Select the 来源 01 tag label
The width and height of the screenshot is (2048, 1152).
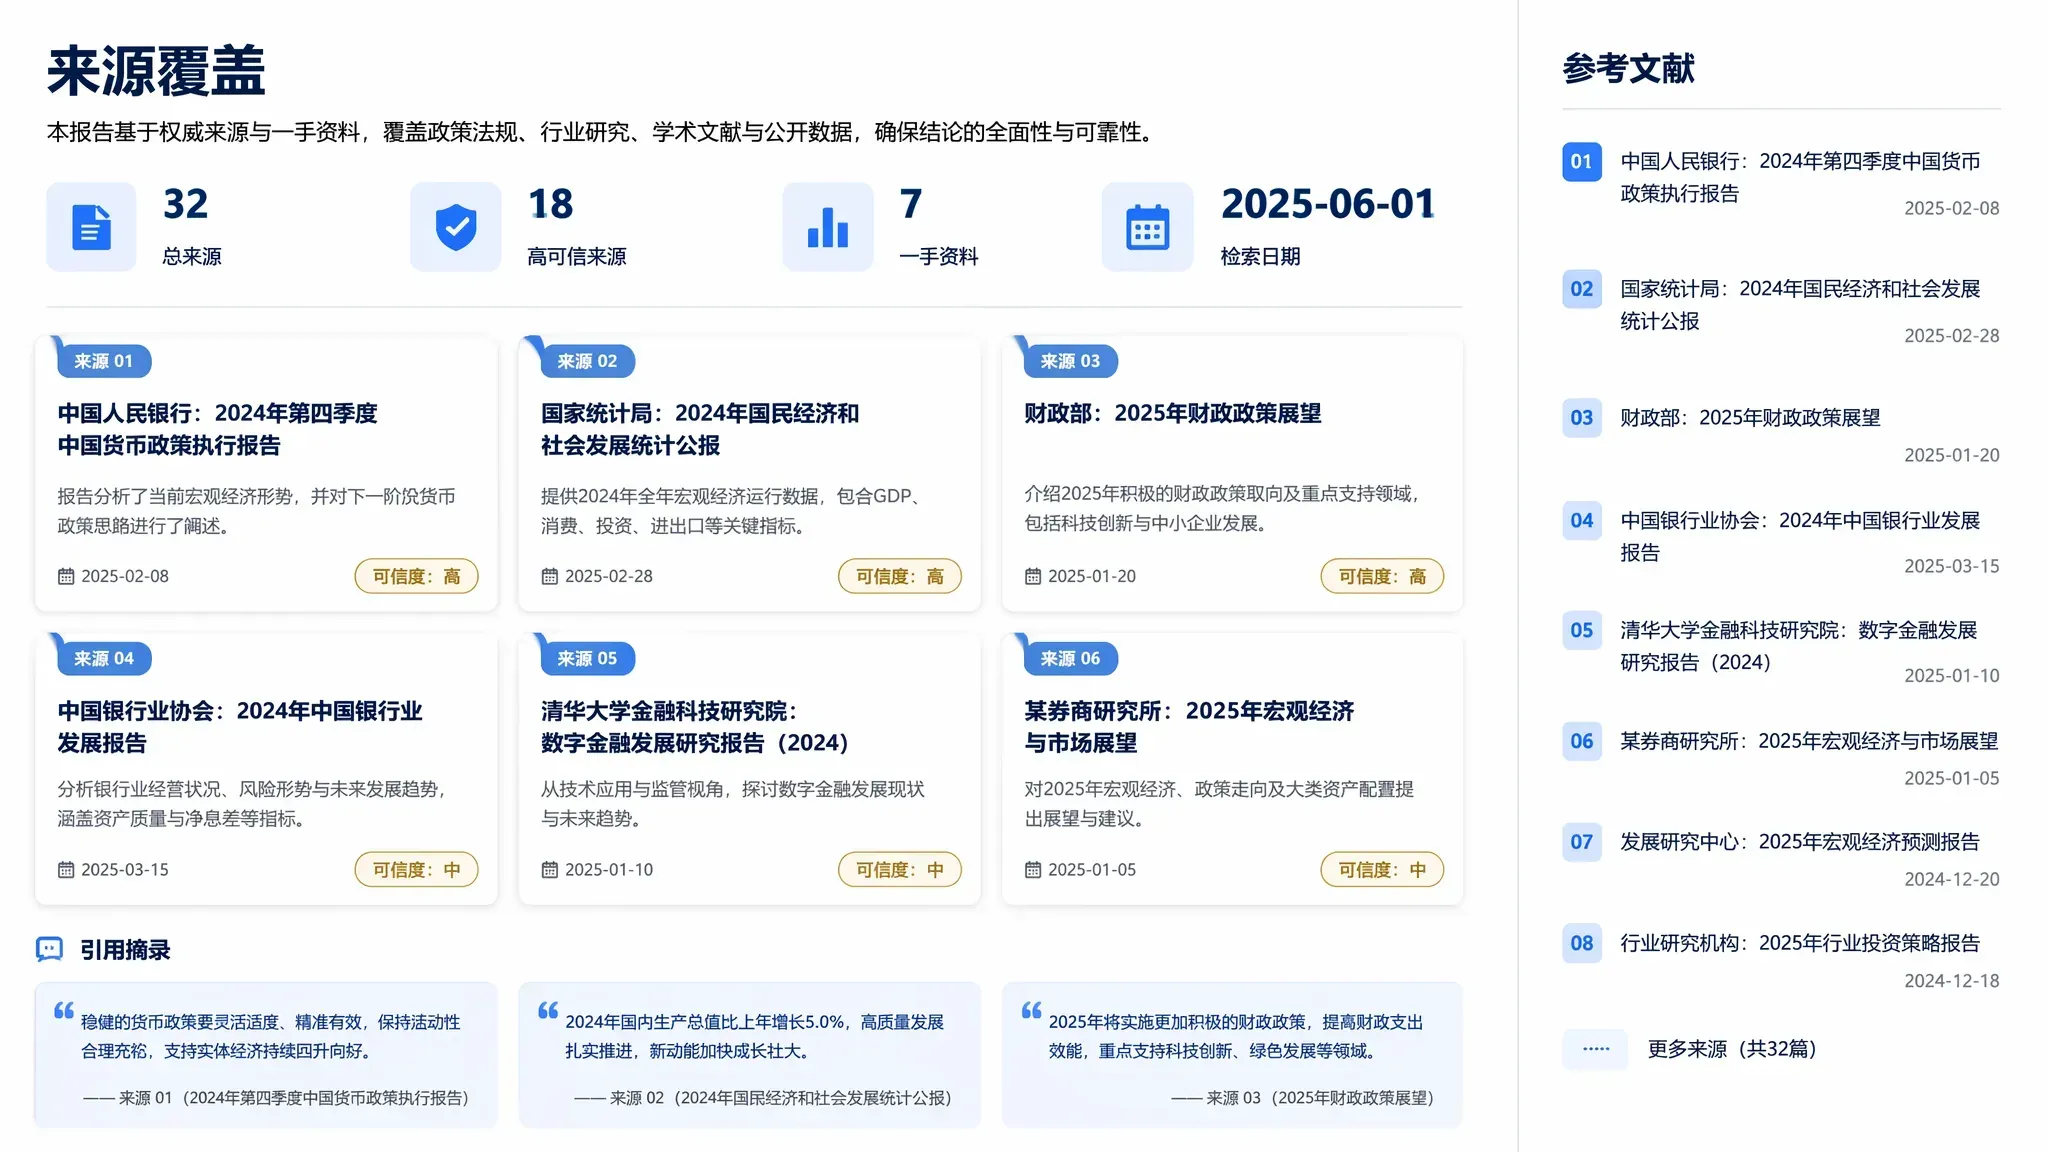coord(104,361)
